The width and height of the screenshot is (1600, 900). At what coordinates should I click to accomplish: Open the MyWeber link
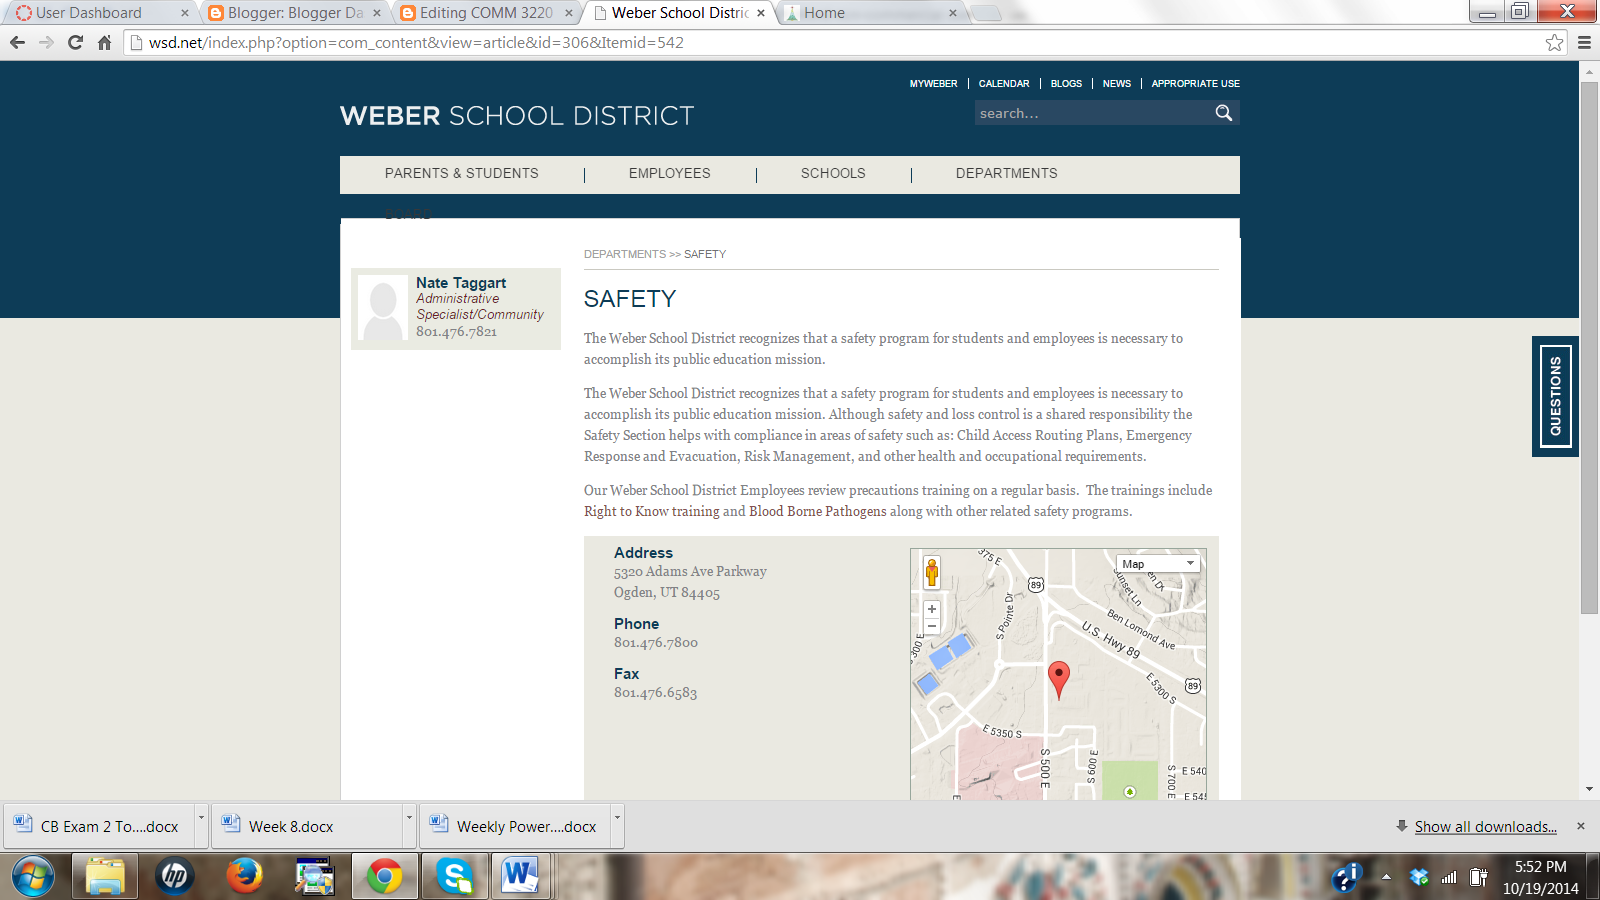coord(933,84)
